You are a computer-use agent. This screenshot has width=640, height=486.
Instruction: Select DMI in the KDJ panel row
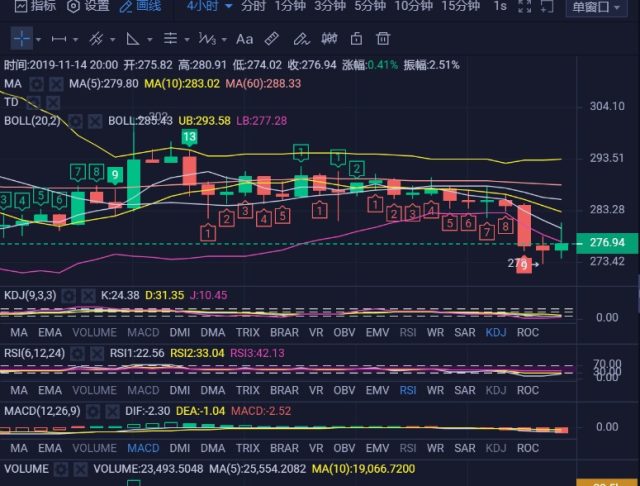pyautogui.click(x=180, y=333)
